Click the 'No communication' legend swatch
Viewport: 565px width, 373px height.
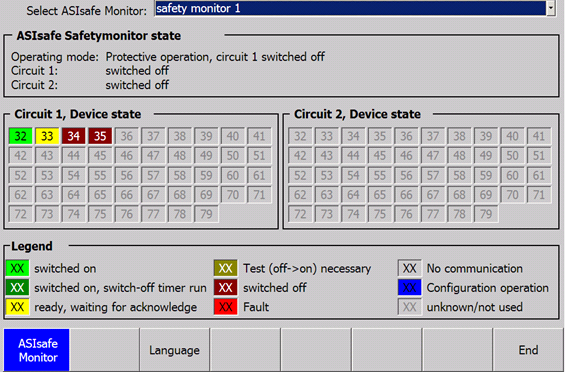click(410, 268)
